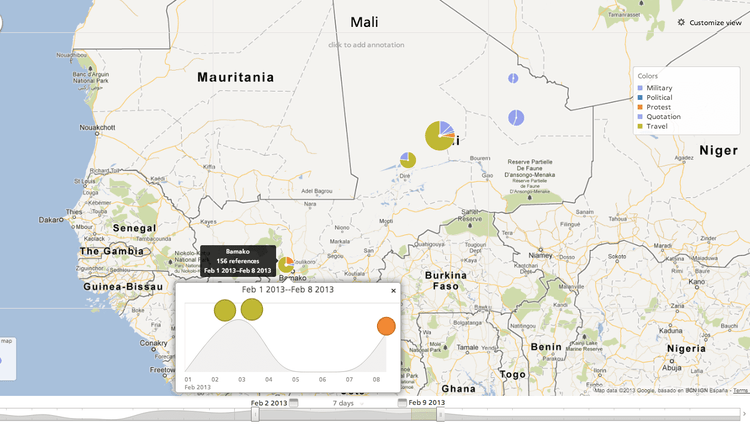Close the Feb 1–8 2013 chart popup
This screenshot has width=750, height=430.
tap(393, 290)
